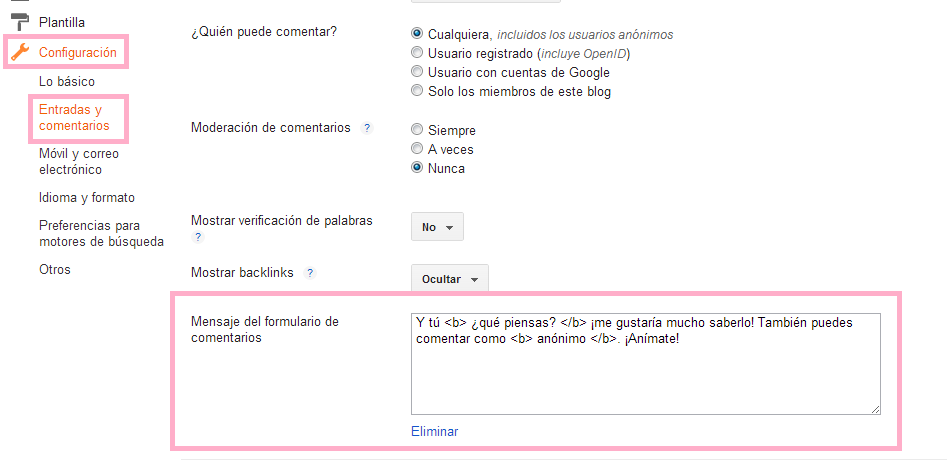Open the 'Lo básico' settings section
Screen dimensions: 947x462
[66, 81]
